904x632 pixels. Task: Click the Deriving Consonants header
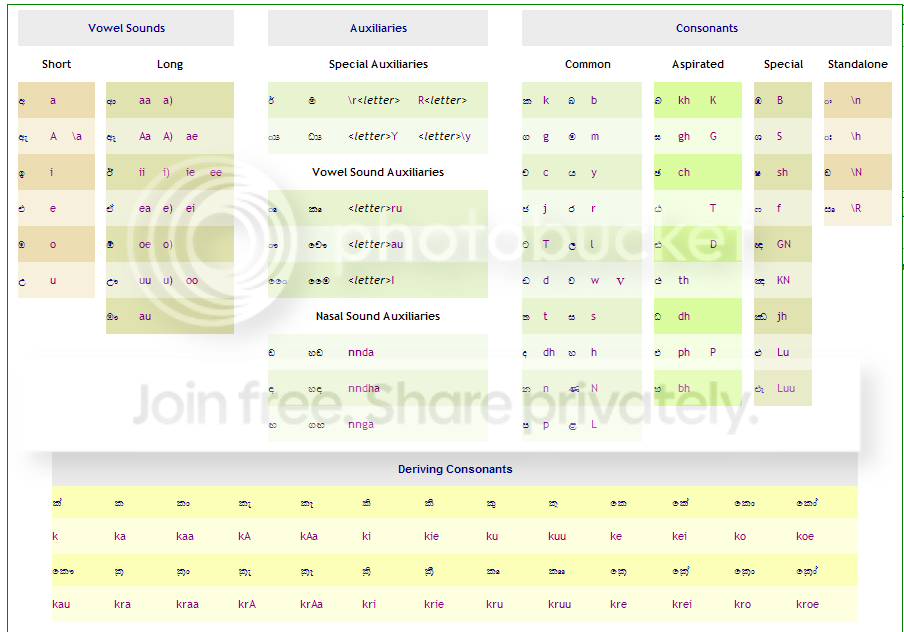[x=455, y=469]
